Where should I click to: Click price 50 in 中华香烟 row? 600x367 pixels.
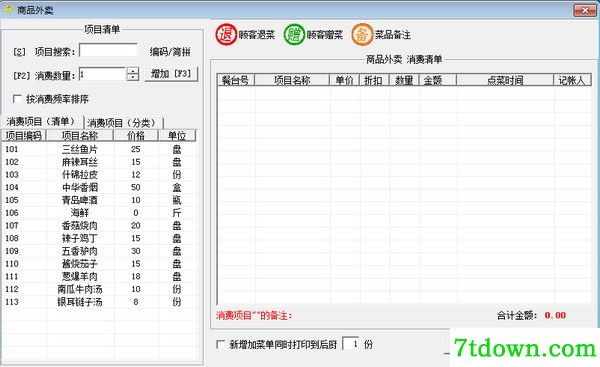[136, 187]
